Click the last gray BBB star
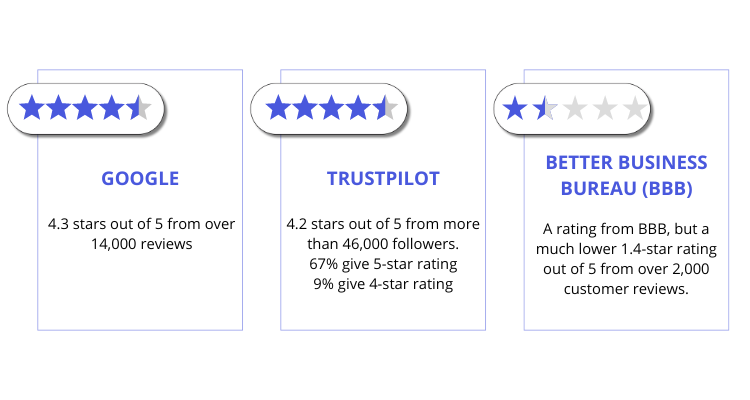The width and height of the screenshot is (750, 400). (635, 108)
